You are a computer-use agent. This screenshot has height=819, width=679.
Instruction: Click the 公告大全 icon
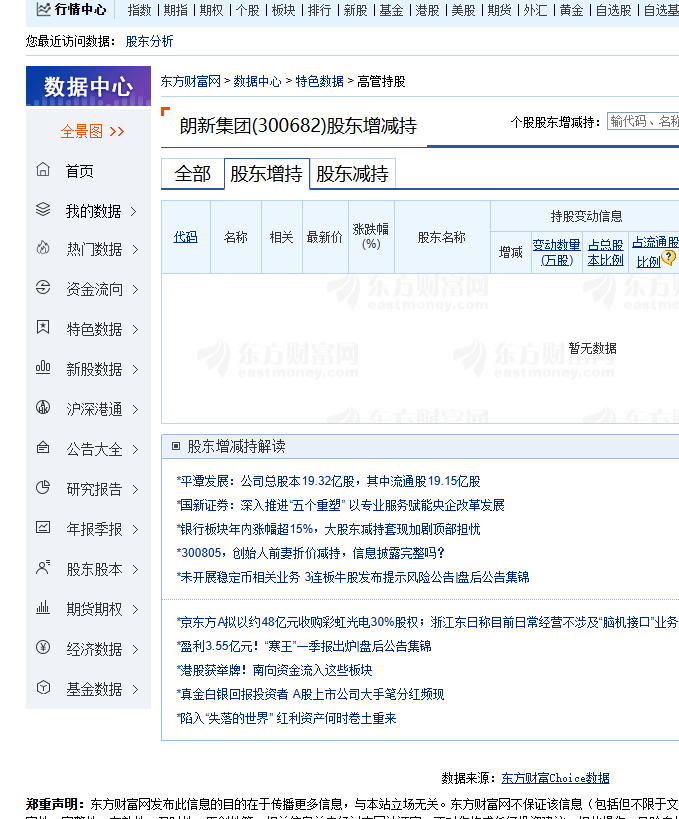pos(43,448)
